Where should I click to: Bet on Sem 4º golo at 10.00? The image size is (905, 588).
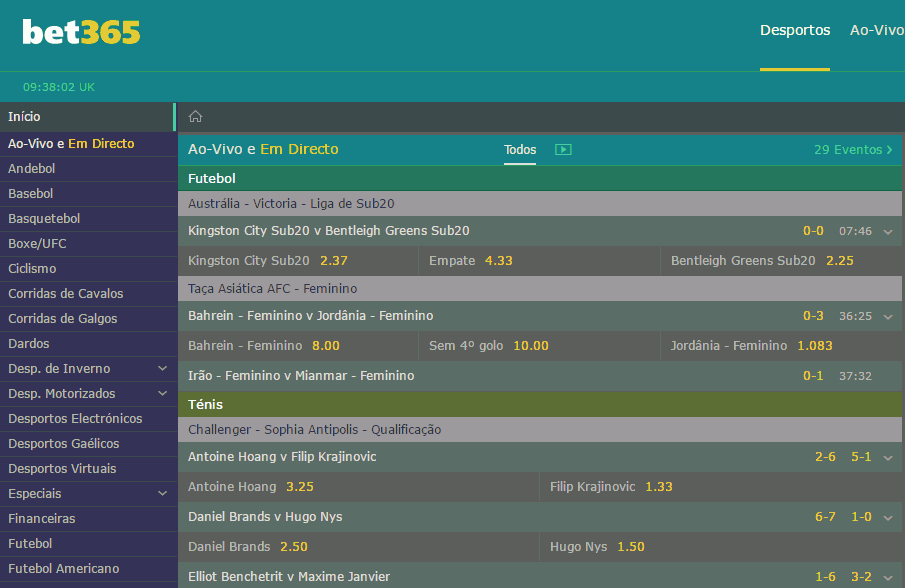click(x=539, y=346)
